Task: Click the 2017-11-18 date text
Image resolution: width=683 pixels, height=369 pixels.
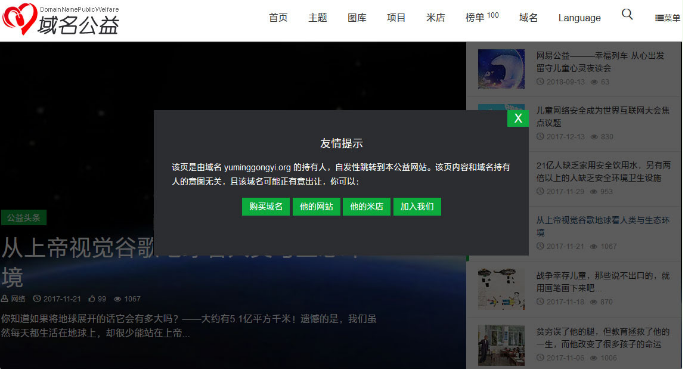Action: (565, 302)
